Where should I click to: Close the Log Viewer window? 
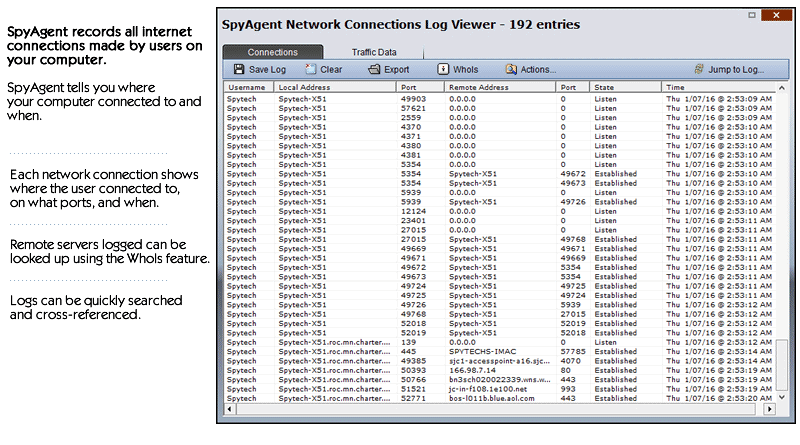(776, 15)
